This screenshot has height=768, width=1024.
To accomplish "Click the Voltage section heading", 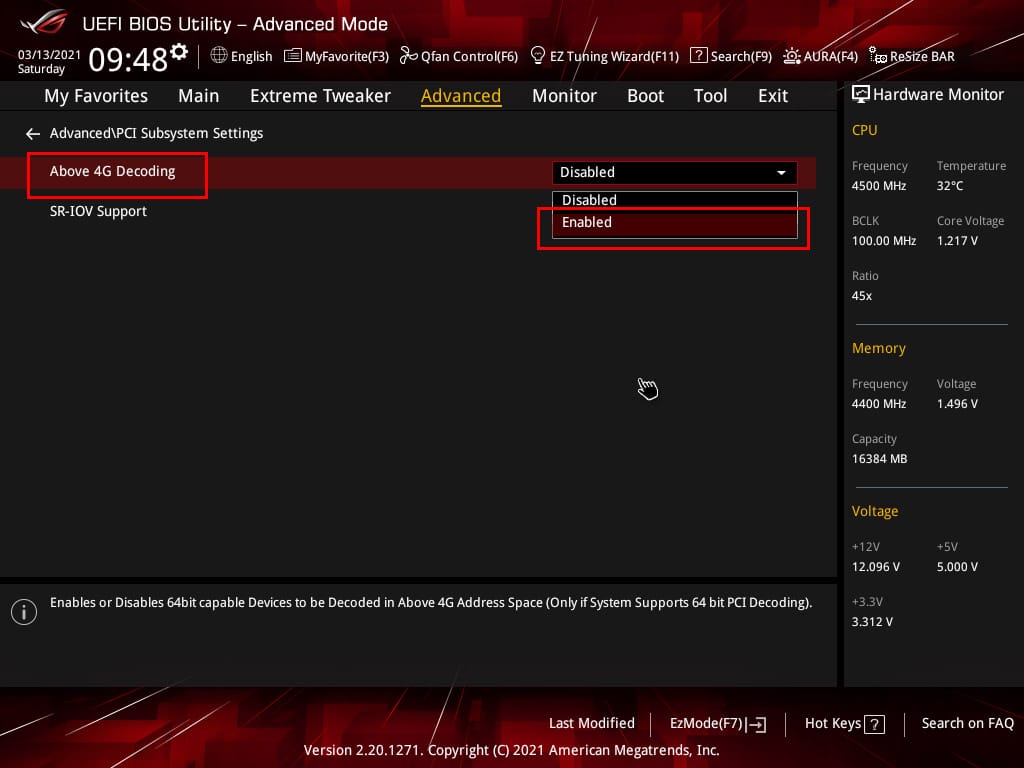I will (x=875, y=511).
